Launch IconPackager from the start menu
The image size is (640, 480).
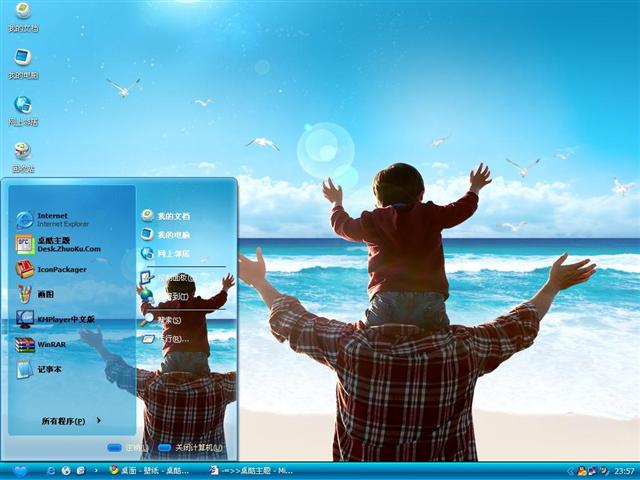pyautogui.click(x=51, y=269)
